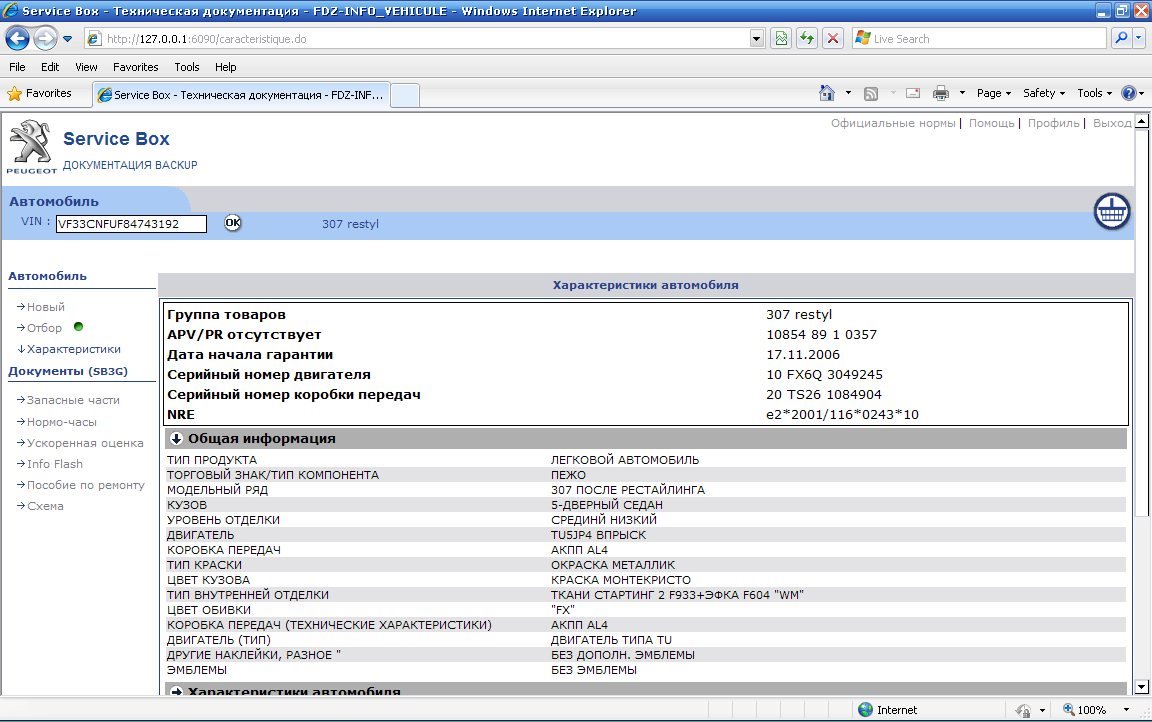Open Нормо-часы sidebar link
The height and width of the screenshot is (722, 1152).
pyautogui.click(x=62, y=422)
